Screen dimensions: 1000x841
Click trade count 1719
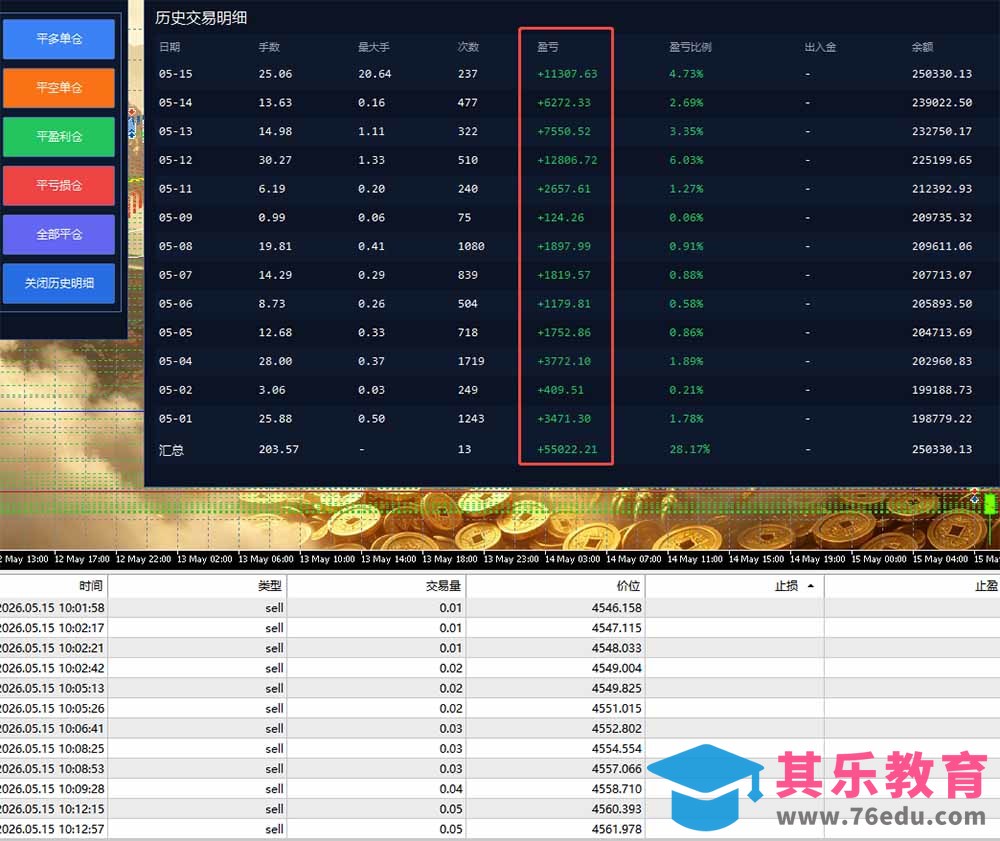coord(471,361)
